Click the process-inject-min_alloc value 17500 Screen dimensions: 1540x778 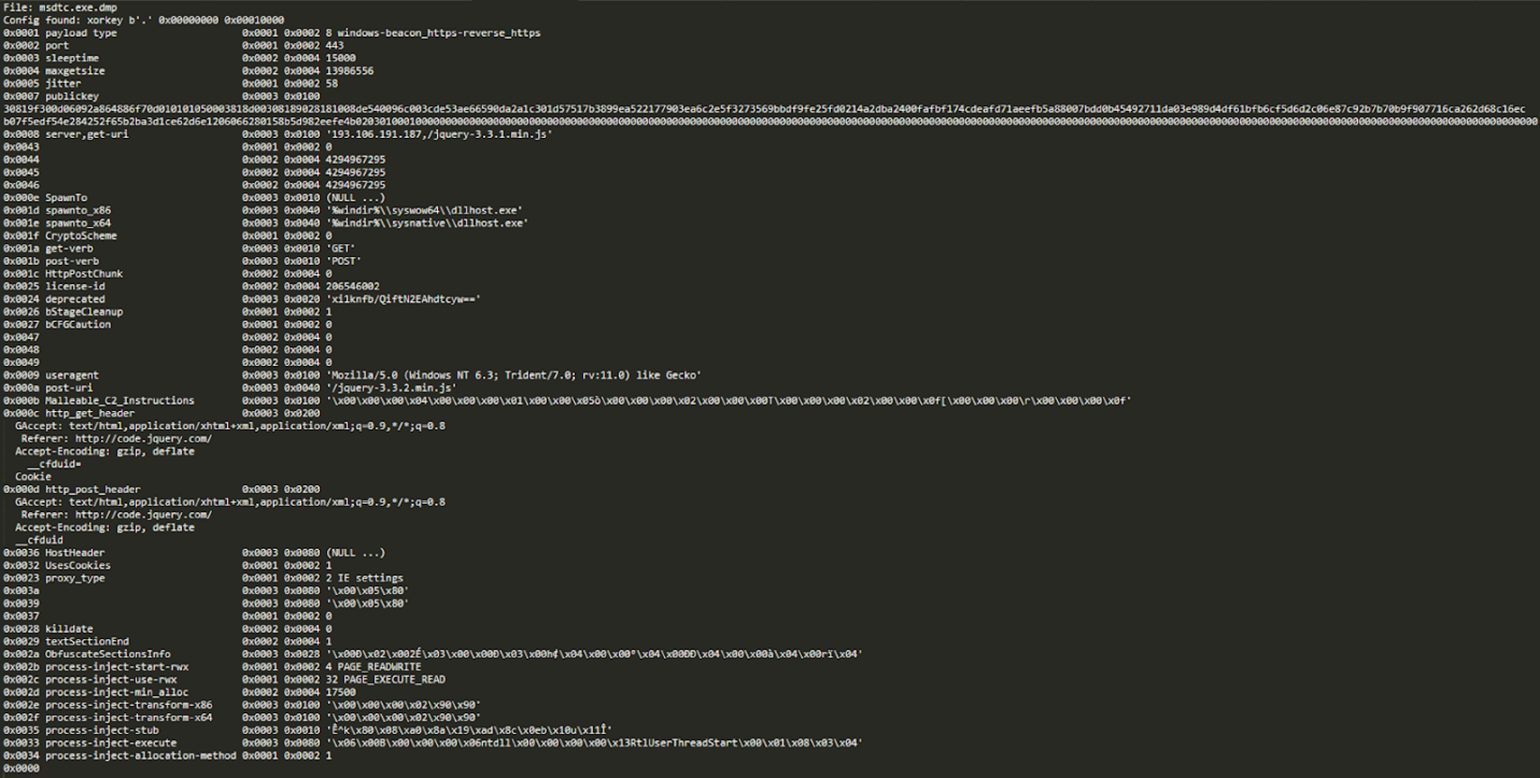pyautogui.click(x=340, y=692)
